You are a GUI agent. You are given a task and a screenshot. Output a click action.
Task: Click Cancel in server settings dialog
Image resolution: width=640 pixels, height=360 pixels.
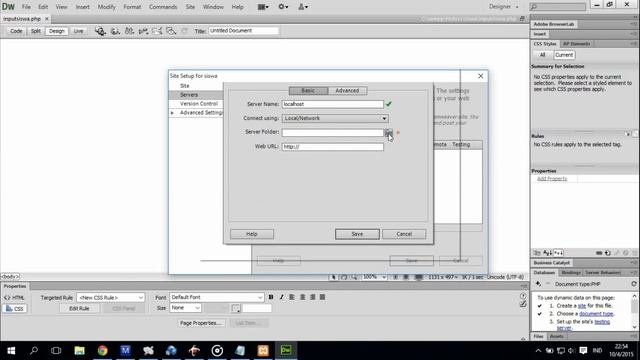(404, 234)
